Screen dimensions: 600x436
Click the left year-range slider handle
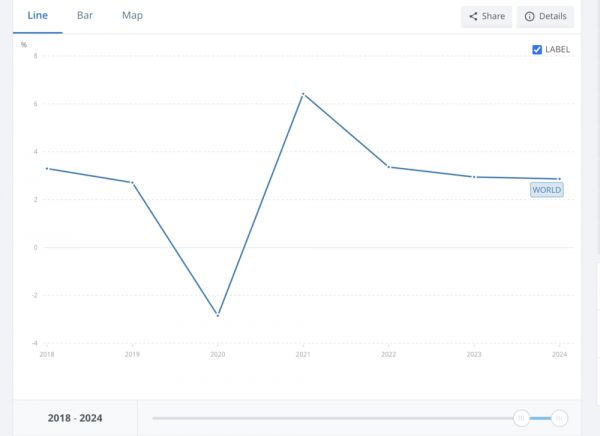coord(521,418)
